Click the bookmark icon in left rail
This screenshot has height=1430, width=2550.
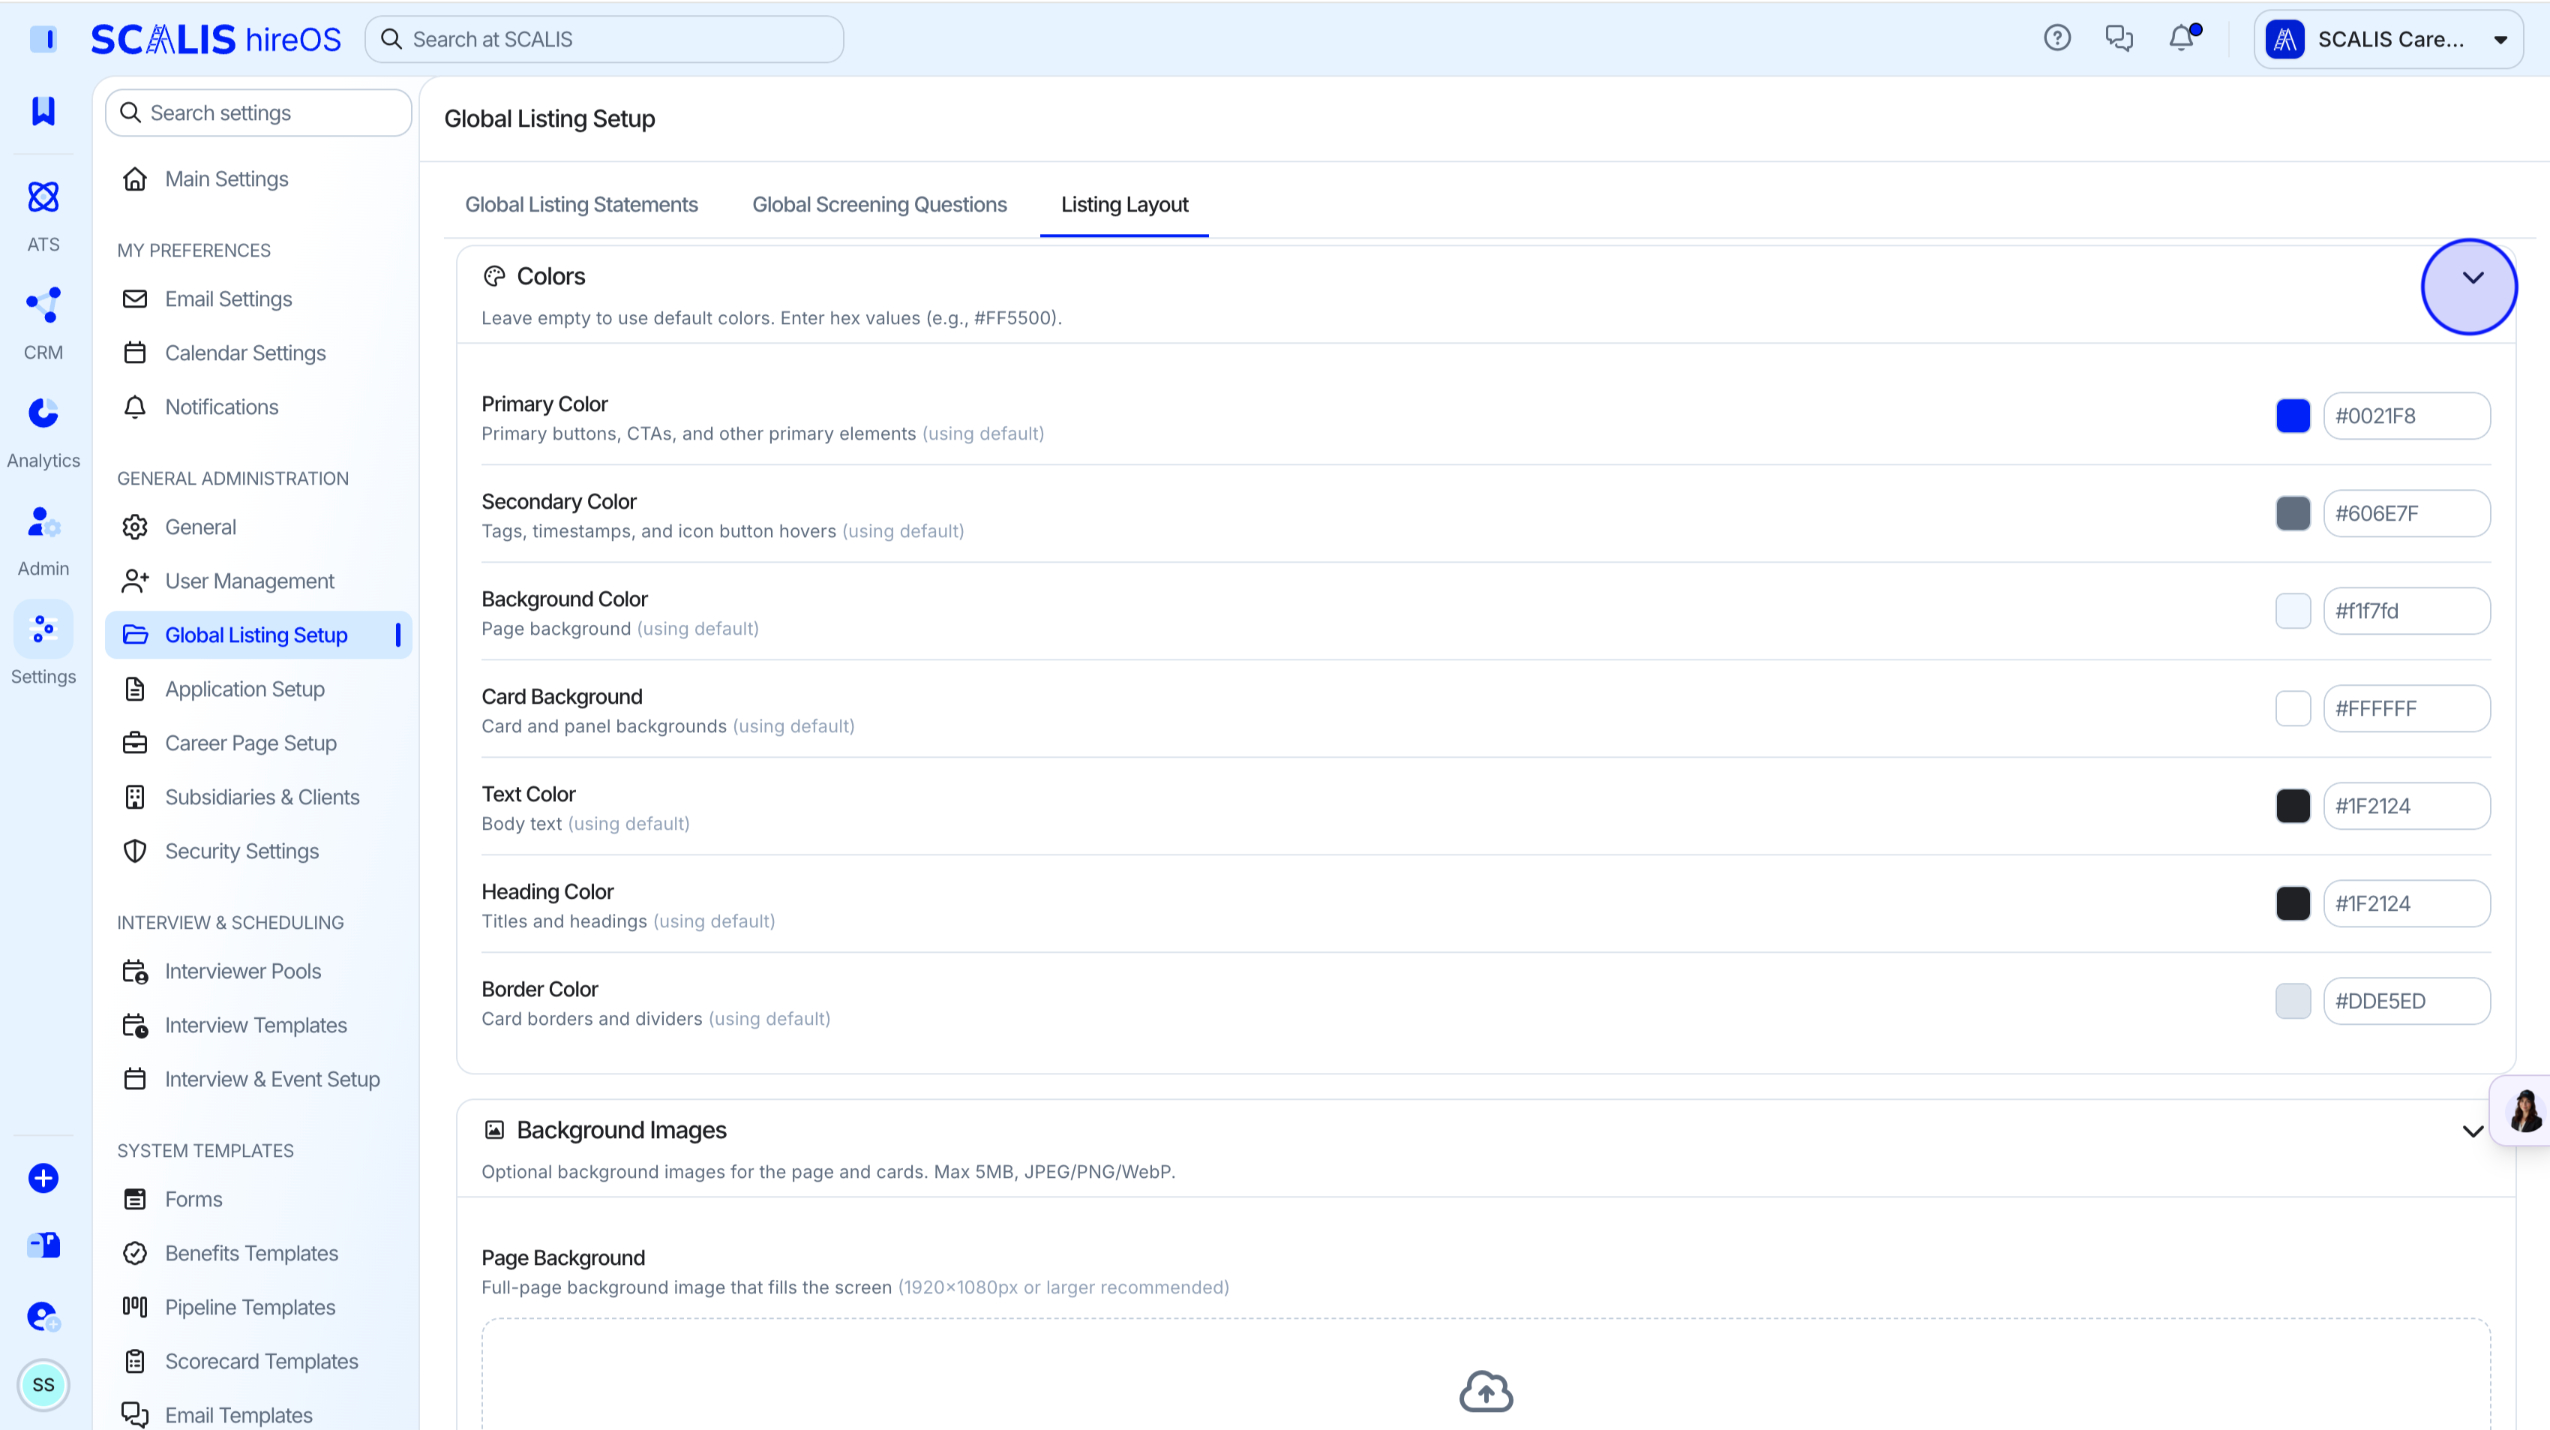43,110
